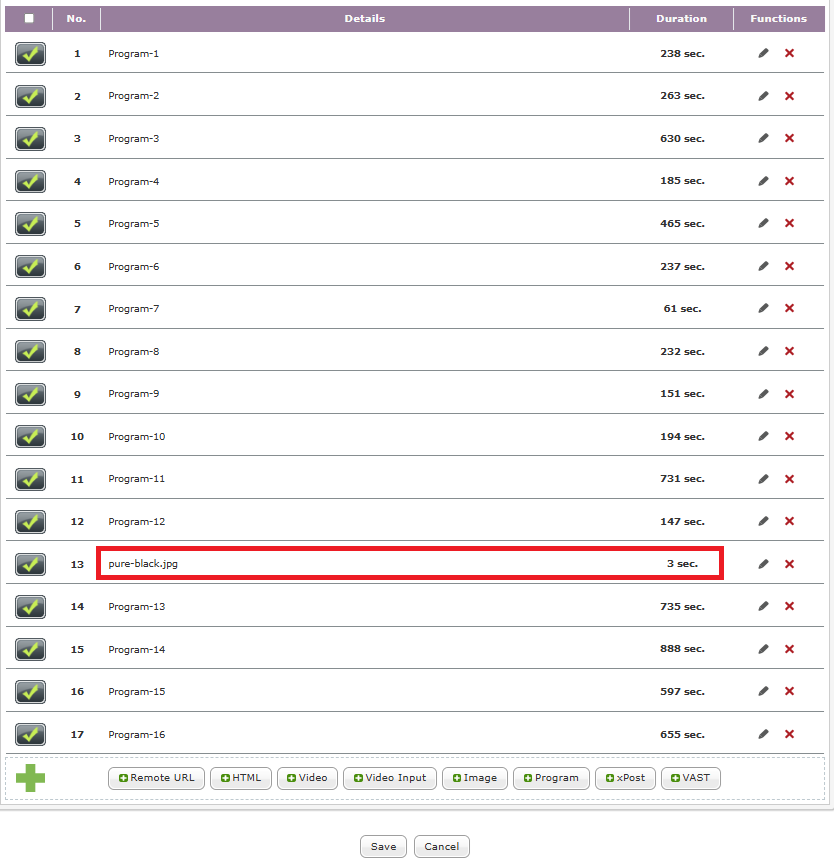Uncheck the Program-9 row checkbox
Image resolution: width=834 pixels, height=859 pixels.
(x=30, y=394)
